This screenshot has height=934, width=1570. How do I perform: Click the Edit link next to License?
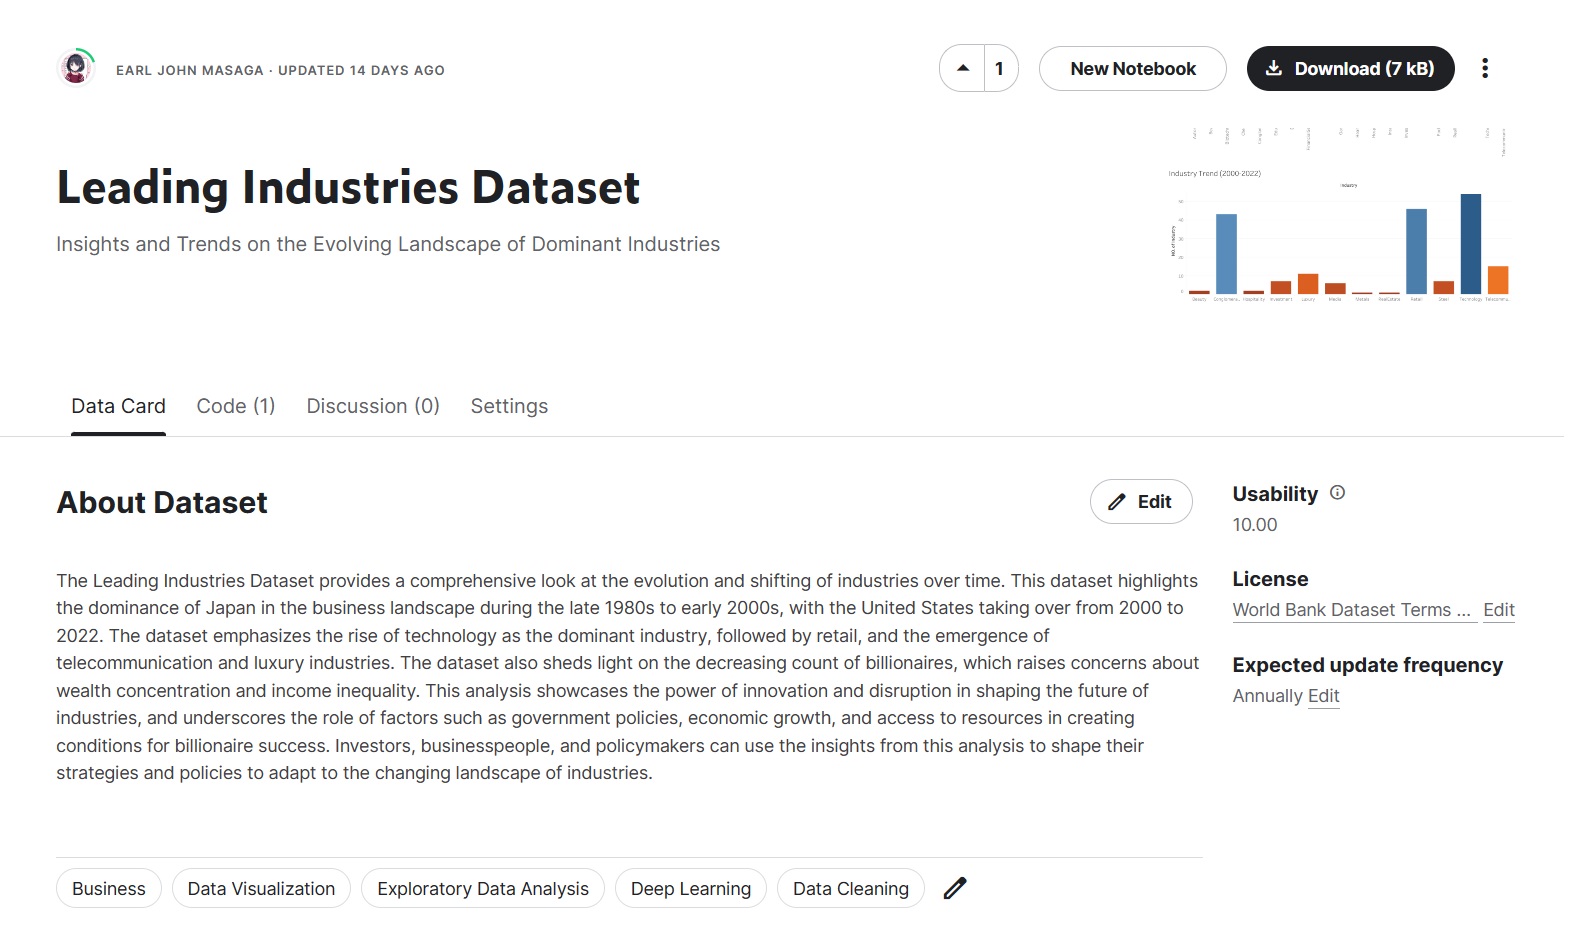(1498, 610)
